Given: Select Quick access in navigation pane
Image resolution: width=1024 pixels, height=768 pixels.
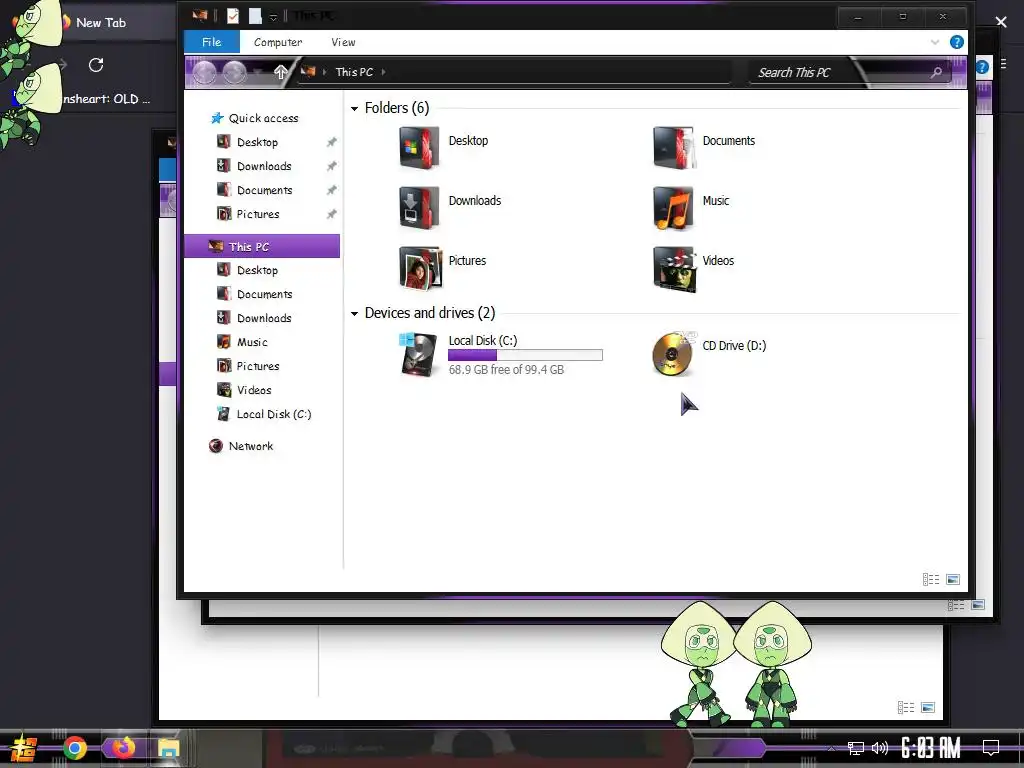Looking at the screenshot, I should coord(263,118).
